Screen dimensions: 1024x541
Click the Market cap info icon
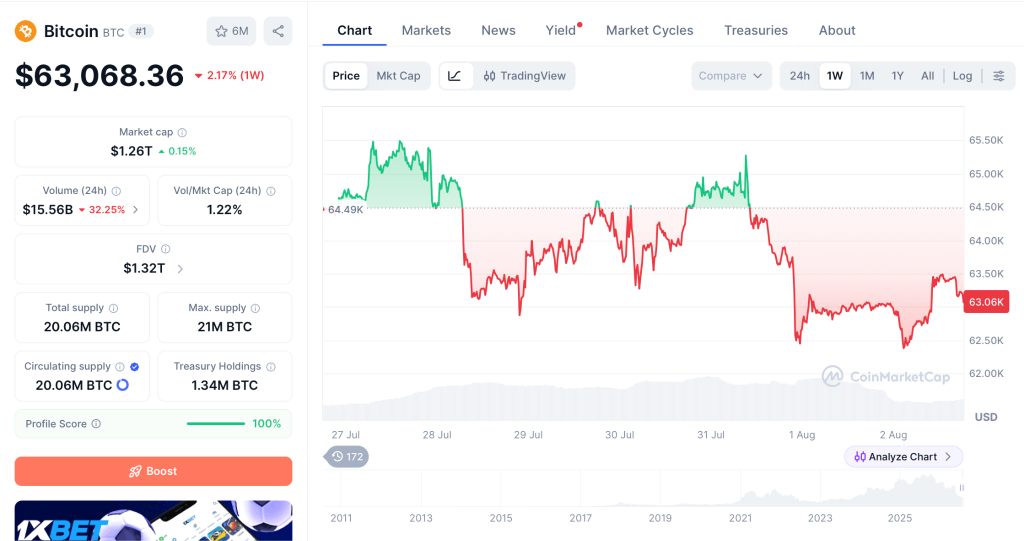[x=182, y=132]
